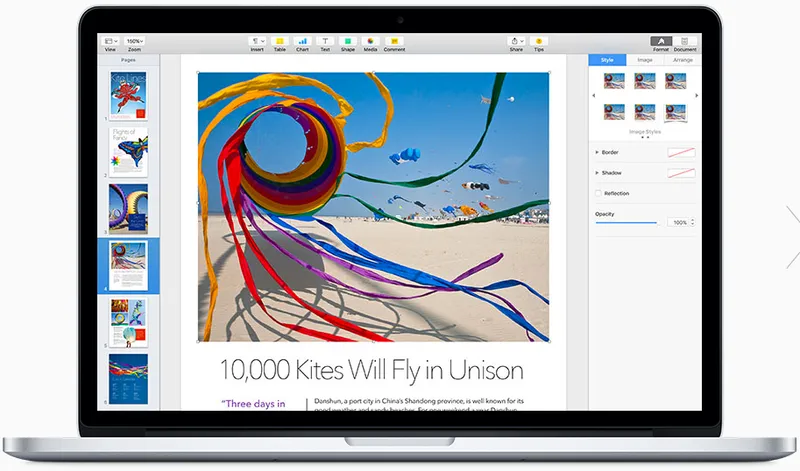Select the page 3 thumbnail with purple arch
Screen dimensions: 800x471
click(x=128, y=209)
